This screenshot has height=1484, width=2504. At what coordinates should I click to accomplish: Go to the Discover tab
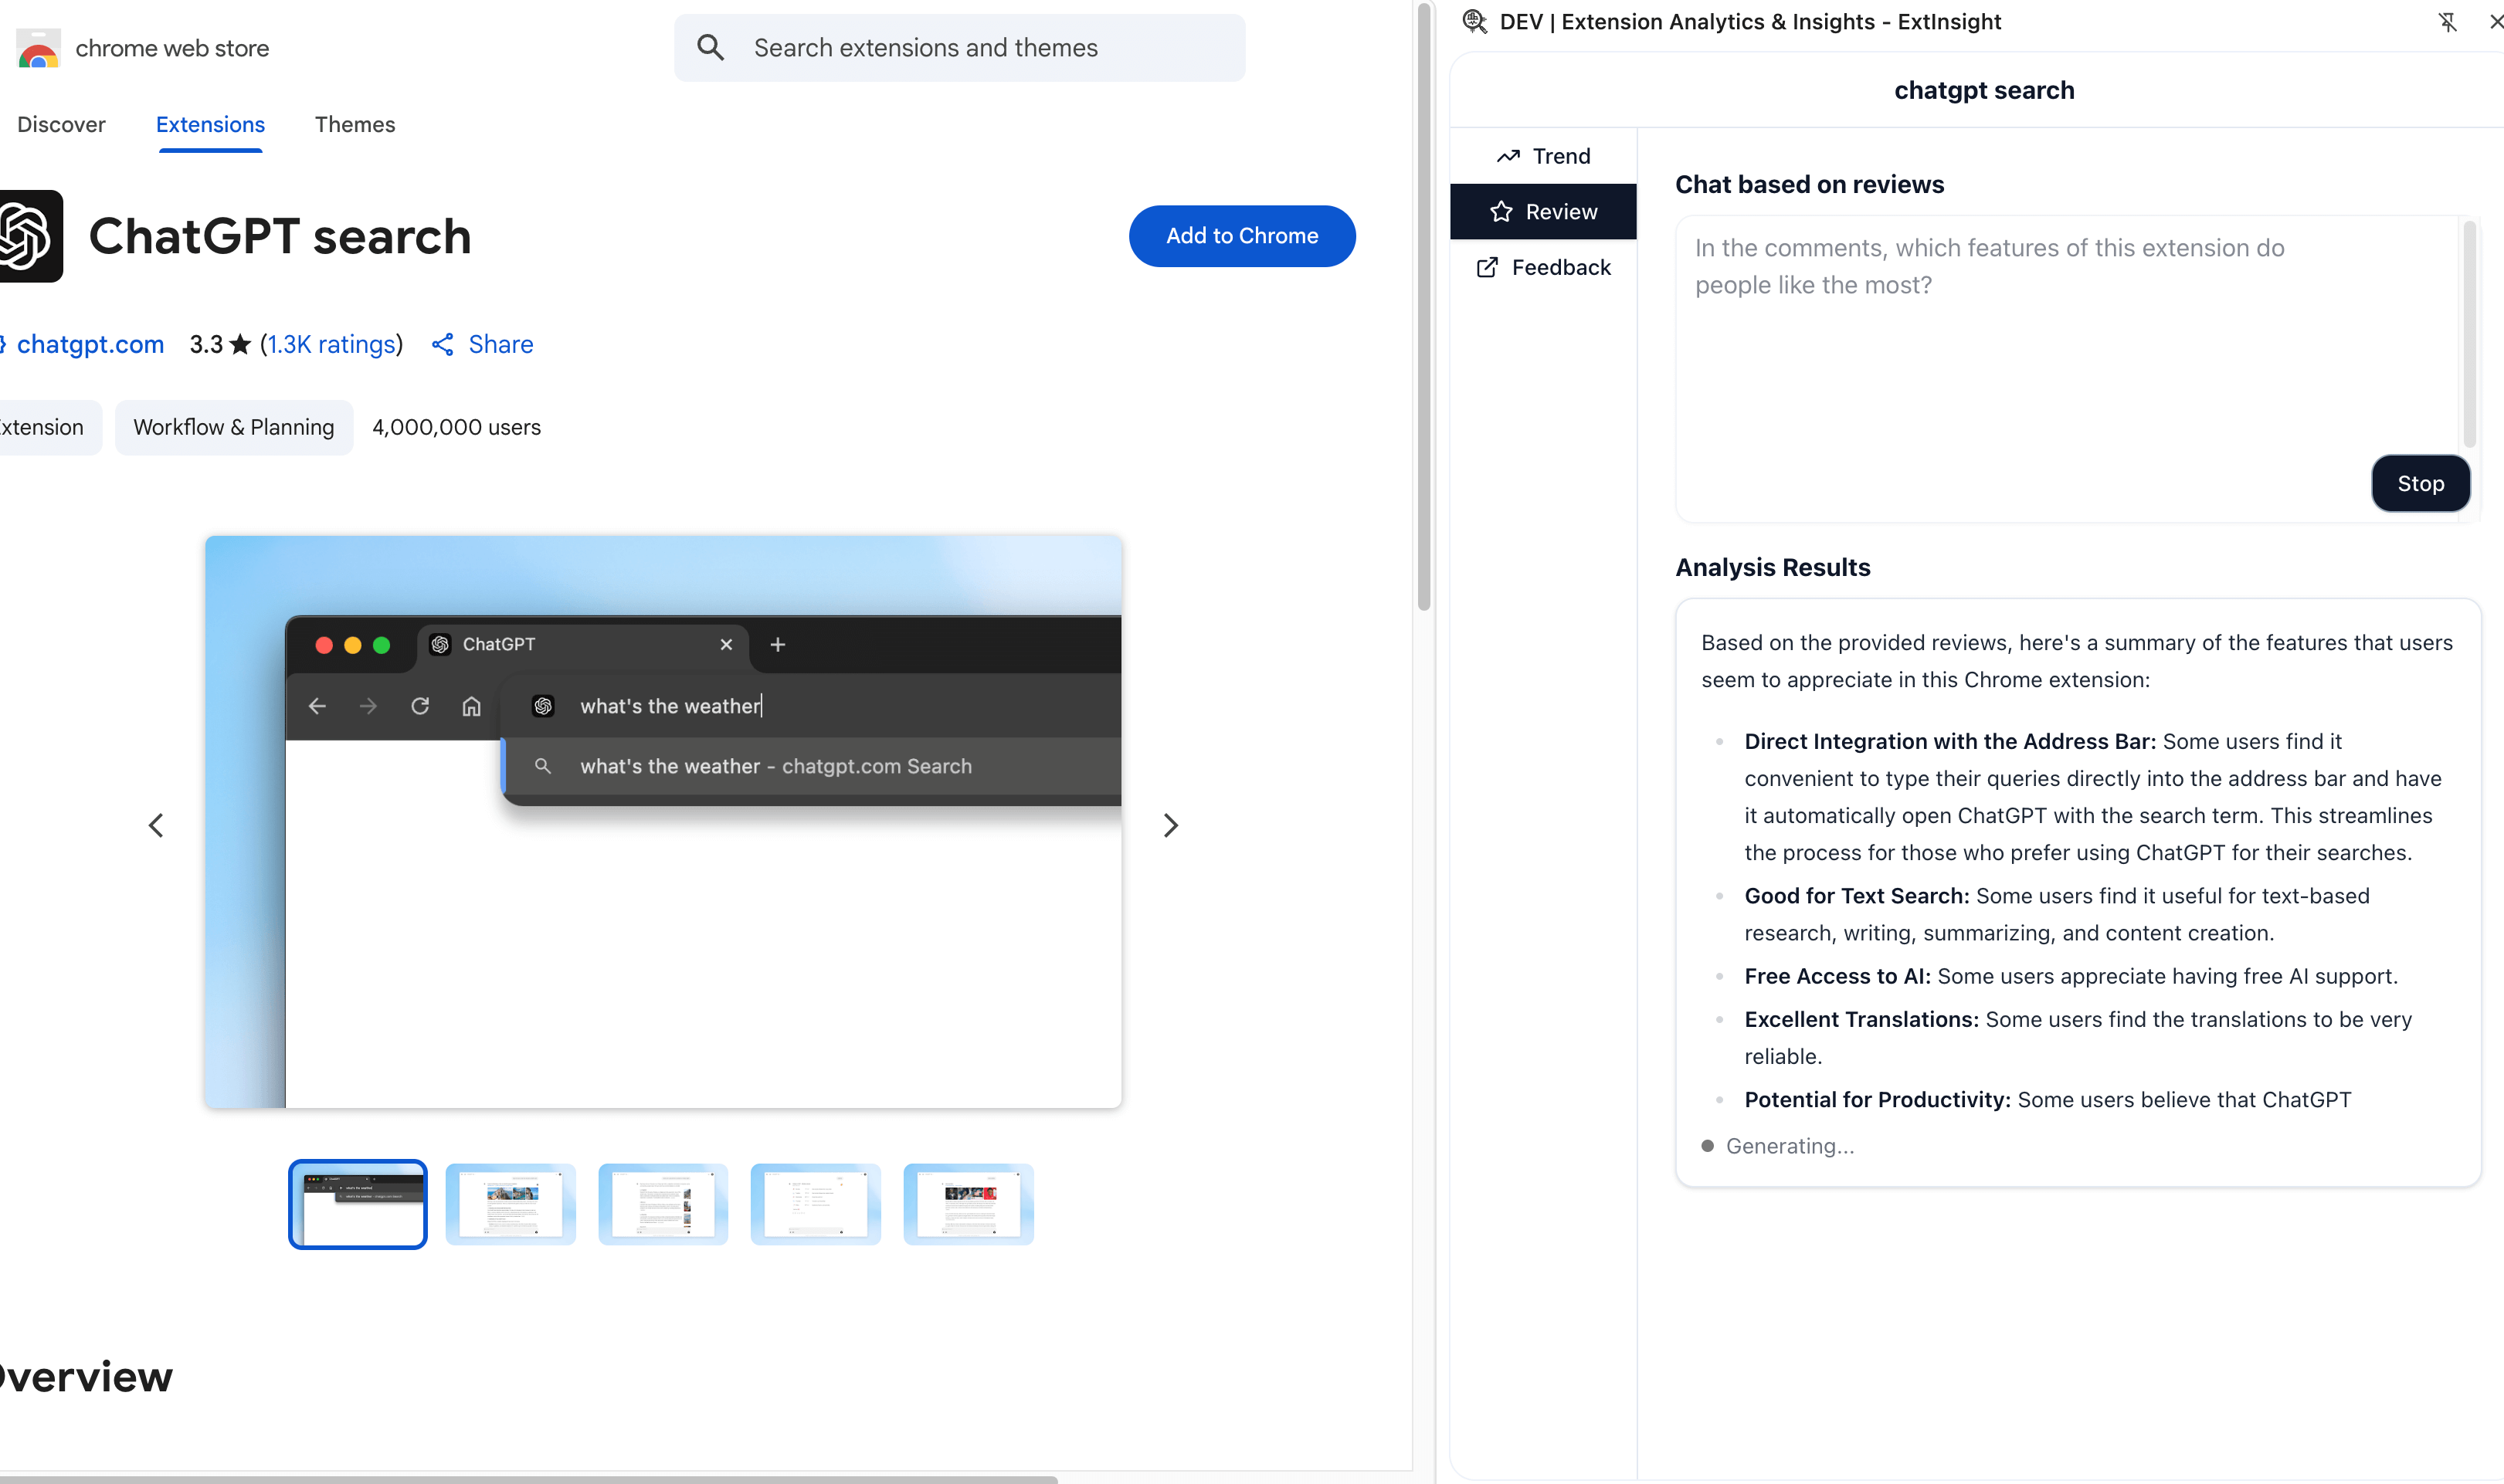click(61, 124)
